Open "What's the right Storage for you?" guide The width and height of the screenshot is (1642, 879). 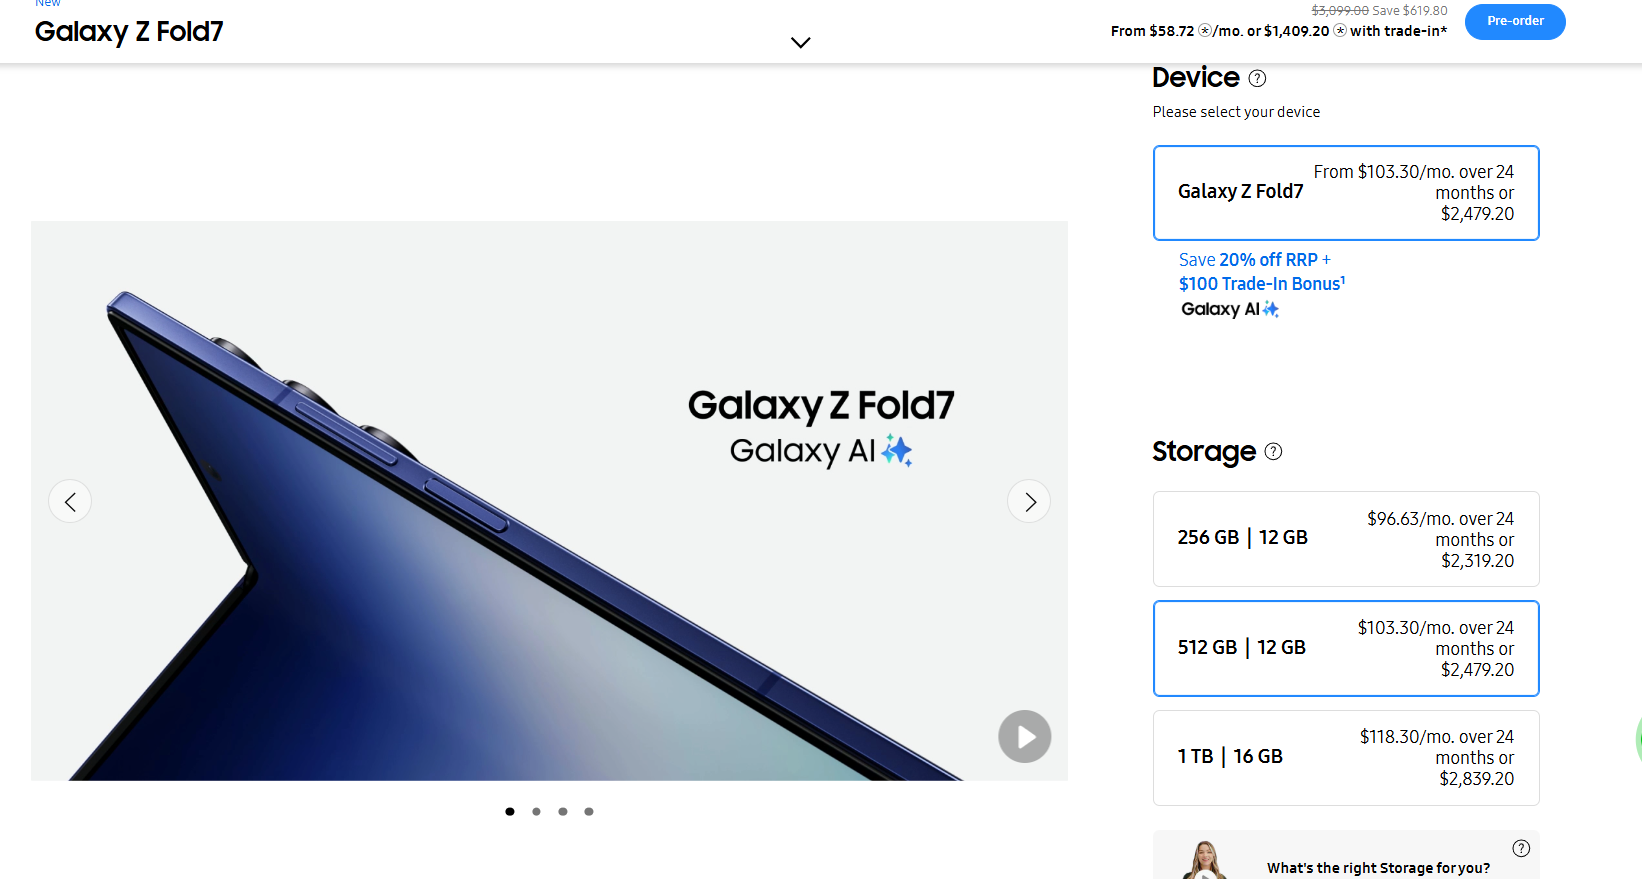[1377, 867]
